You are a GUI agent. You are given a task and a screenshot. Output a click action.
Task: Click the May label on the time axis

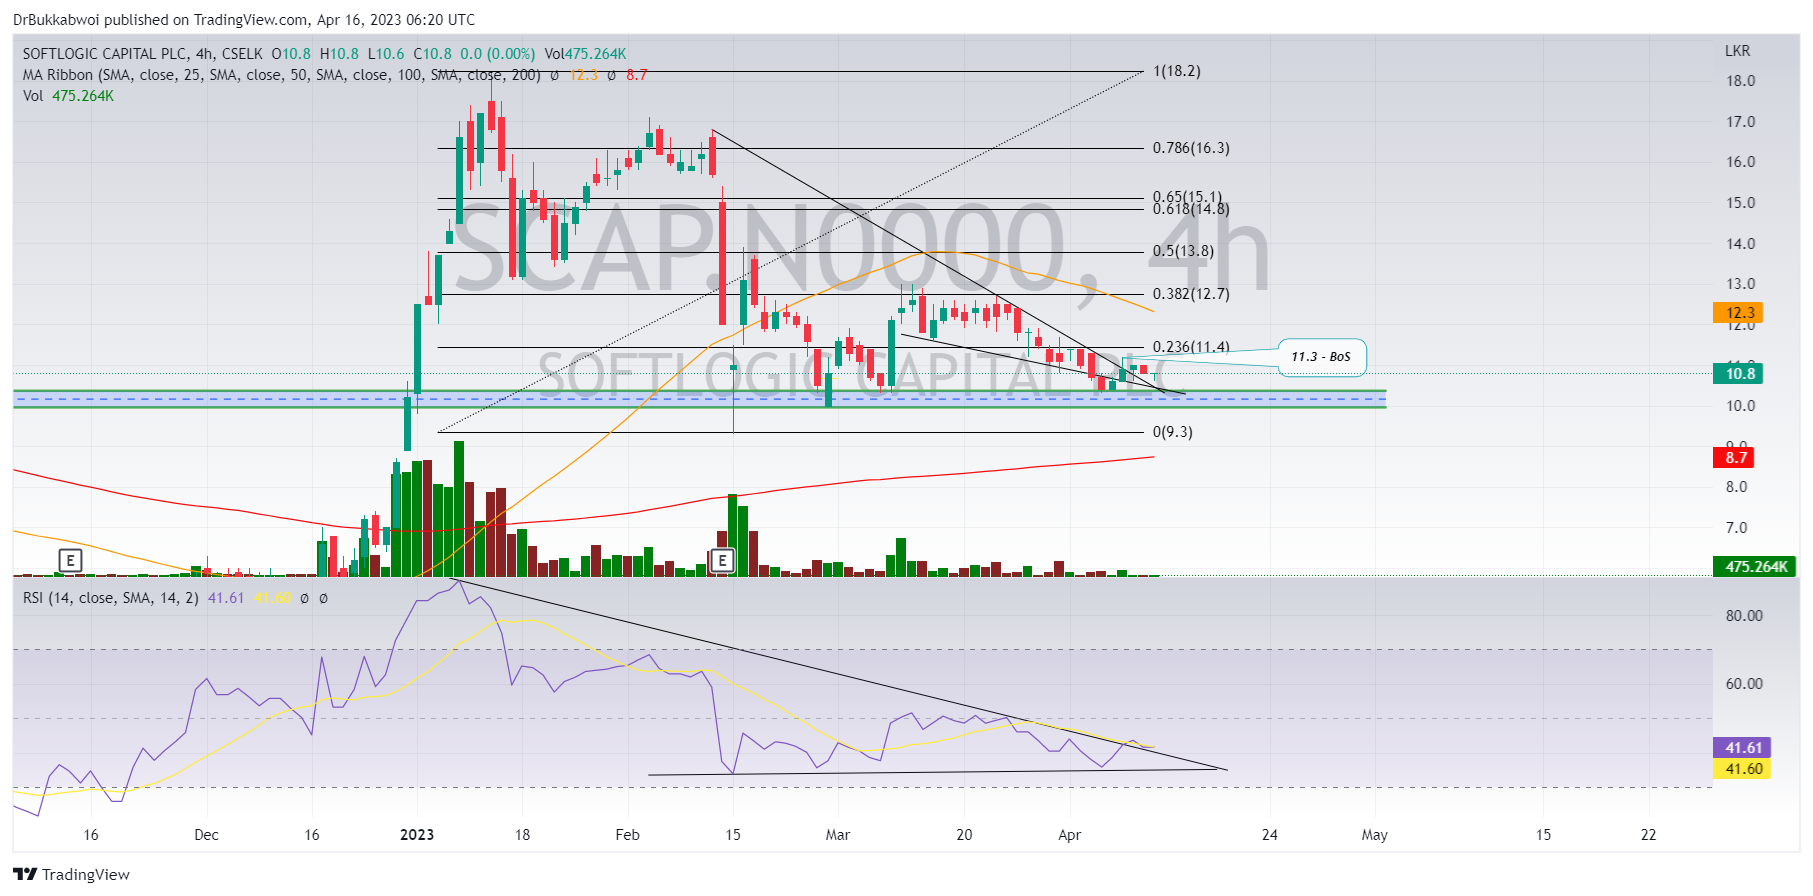pos(1374,835)
